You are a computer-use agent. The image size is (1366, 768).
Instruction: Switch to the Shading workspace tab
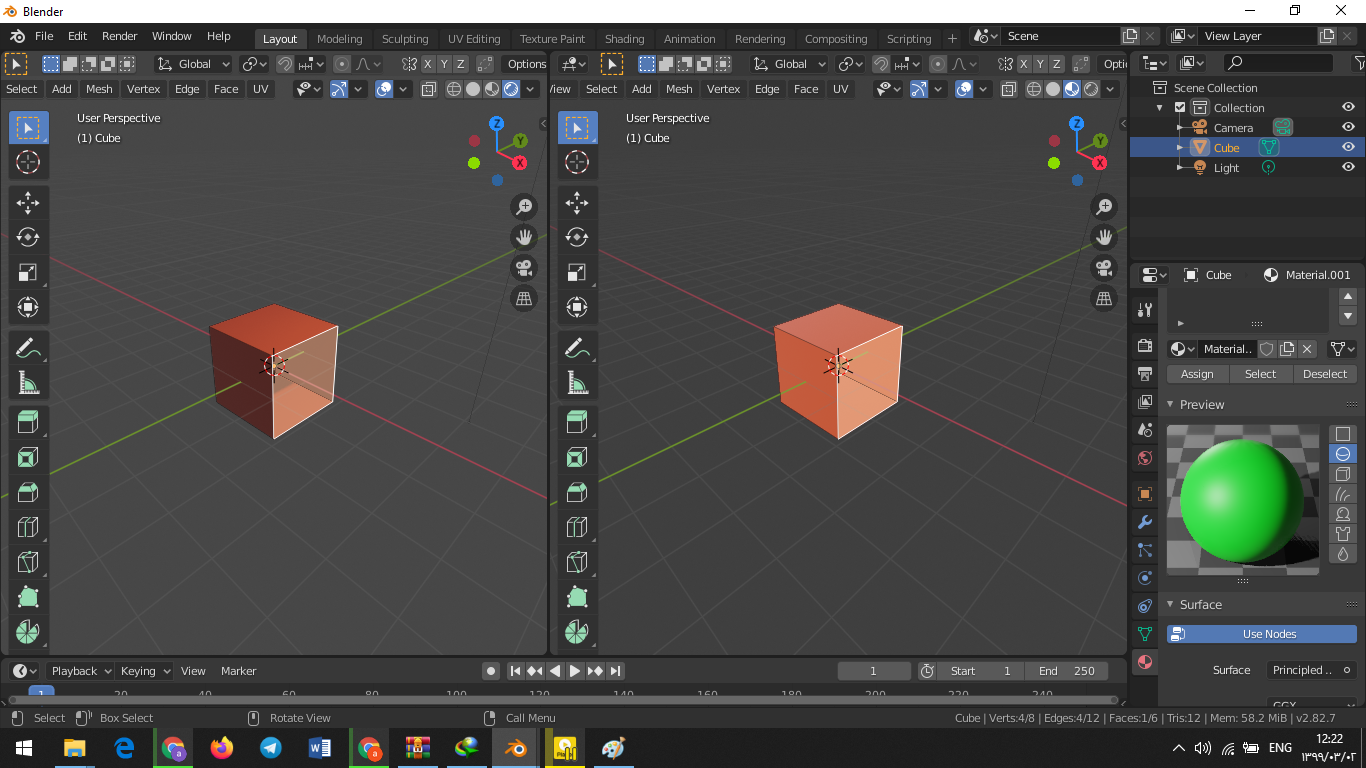(624, 39)
